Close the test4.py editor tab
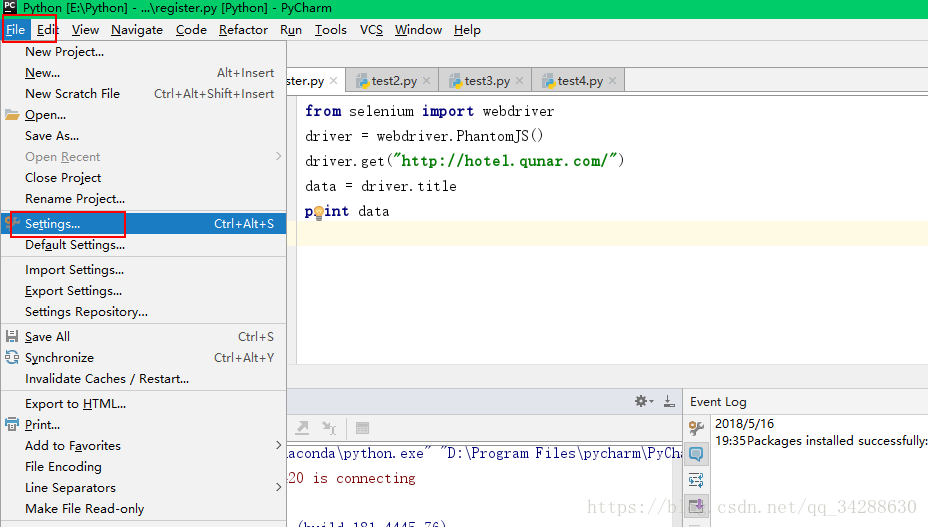928x527 pixels. (613, 81)
